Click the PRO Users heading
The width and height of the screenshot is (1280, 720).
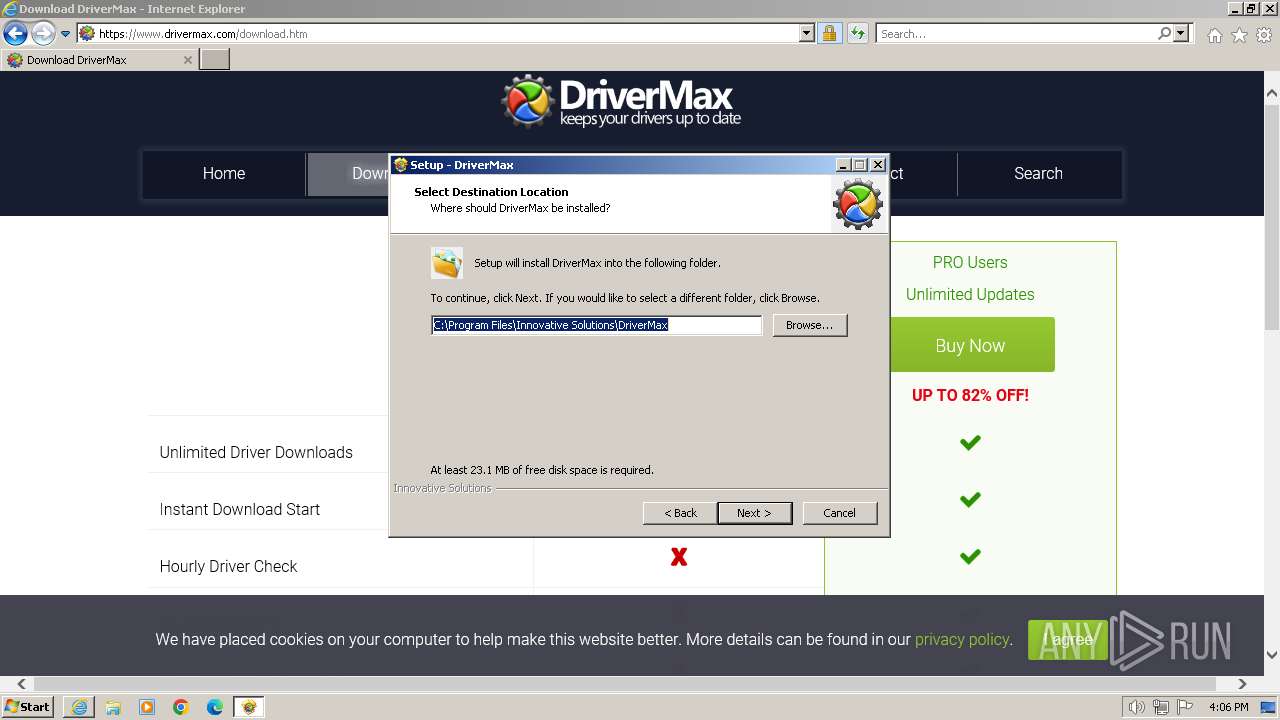point(970,262)
